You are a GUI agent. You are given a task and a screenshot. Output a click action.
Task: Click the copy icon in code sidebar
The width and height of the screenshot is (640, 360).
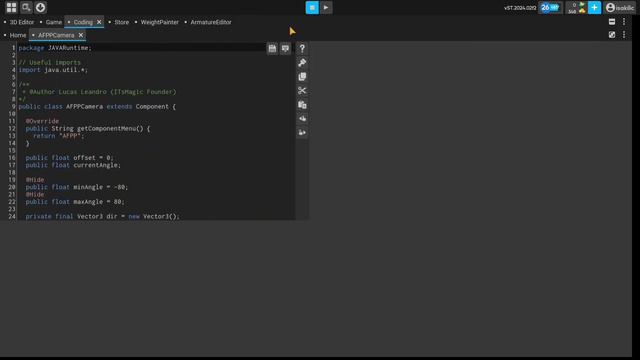coord(302,77)
